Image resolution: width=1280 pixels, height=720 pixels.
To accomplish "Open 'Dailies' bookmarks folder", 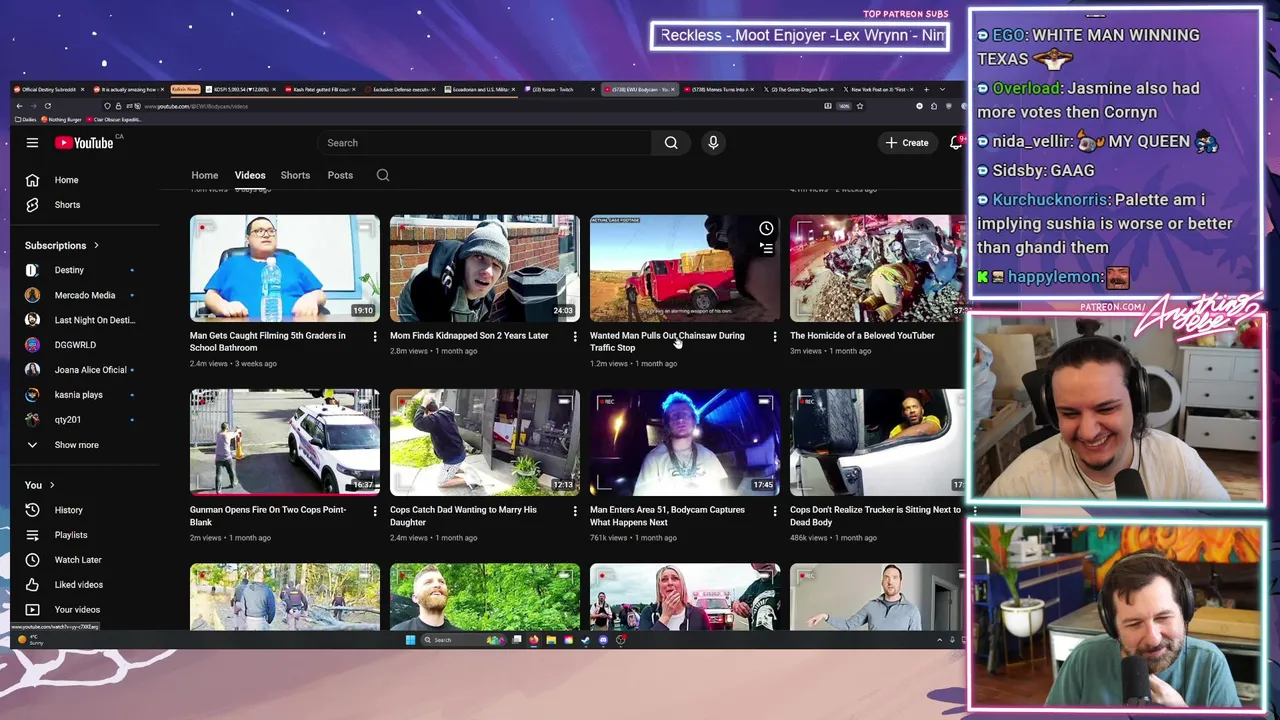I will [26, 119].
